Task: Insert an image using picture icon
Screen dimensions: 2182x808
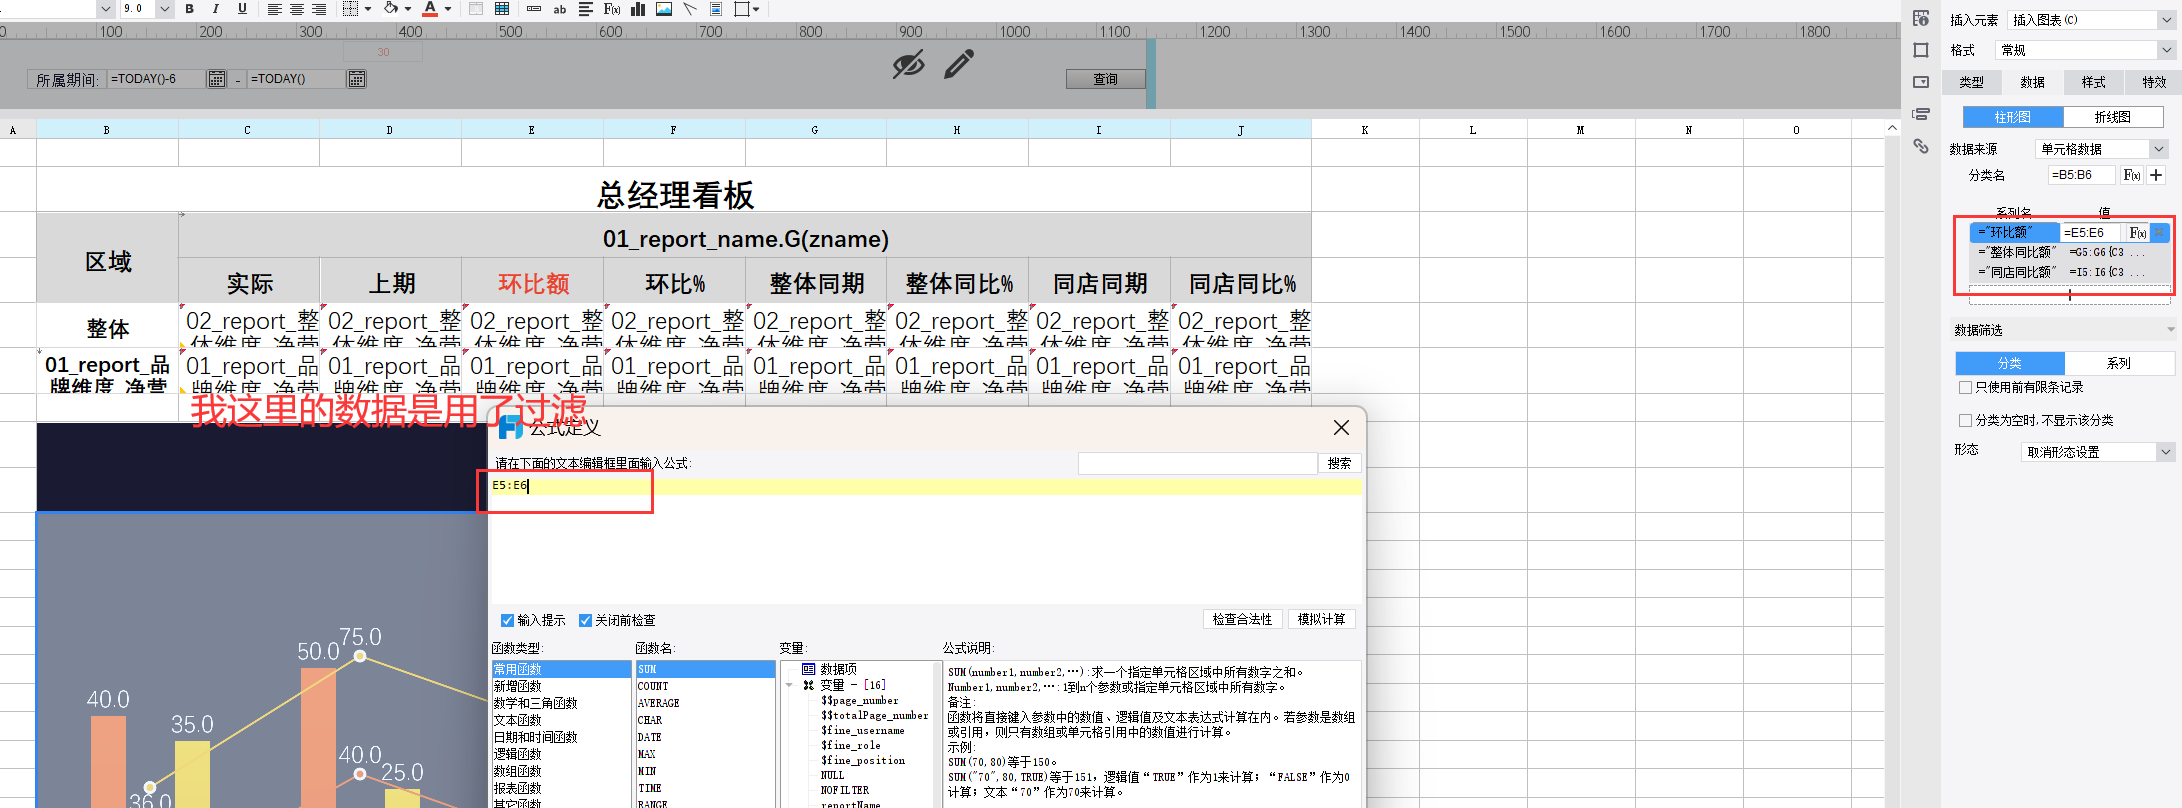Action: 664,9
